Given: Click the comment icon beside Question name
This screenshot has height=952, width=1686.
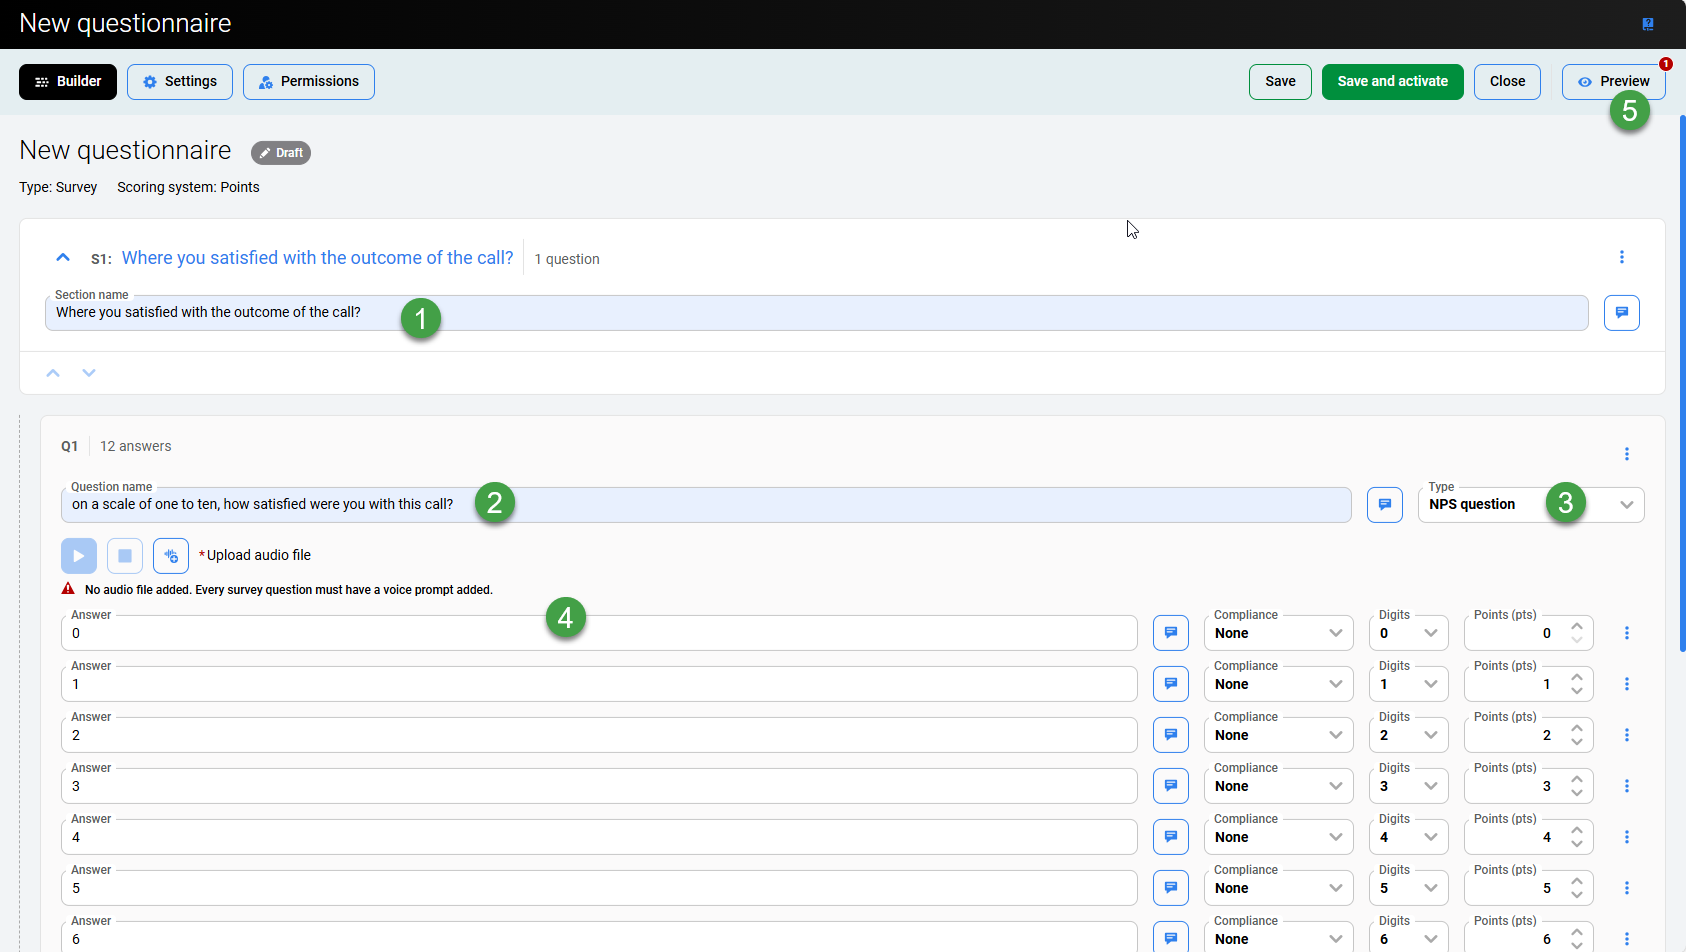Looking at the screenshot, I should [x=1384, y=505].
